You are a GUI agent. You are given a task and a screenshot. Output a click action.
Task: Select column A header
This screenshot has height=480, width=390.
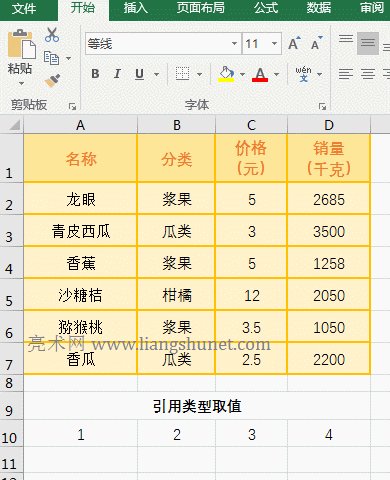tap(80, 125)
